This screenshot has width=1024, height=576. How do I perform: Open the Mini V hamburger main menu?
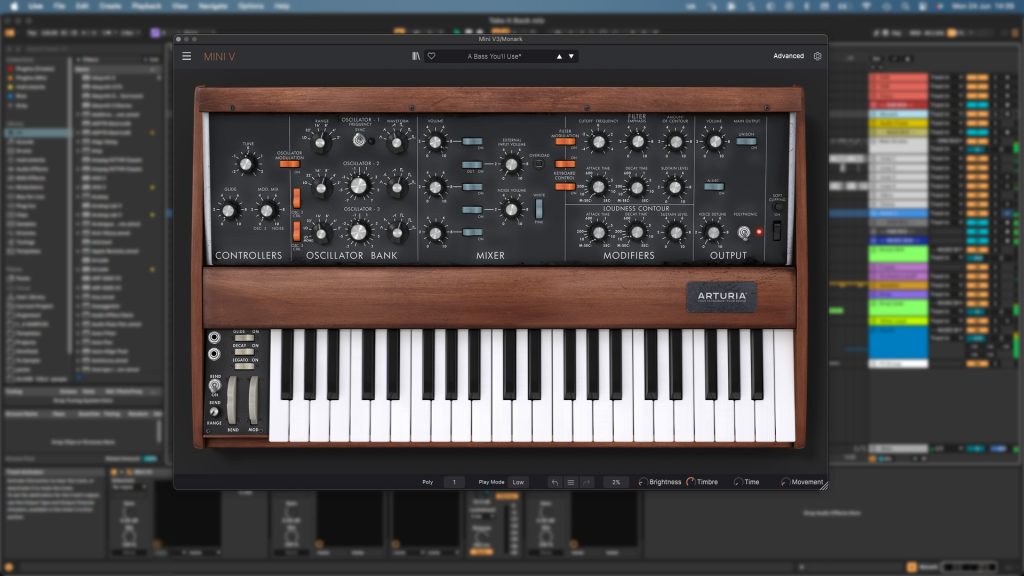pyautogui.click(x=186, y=56)
